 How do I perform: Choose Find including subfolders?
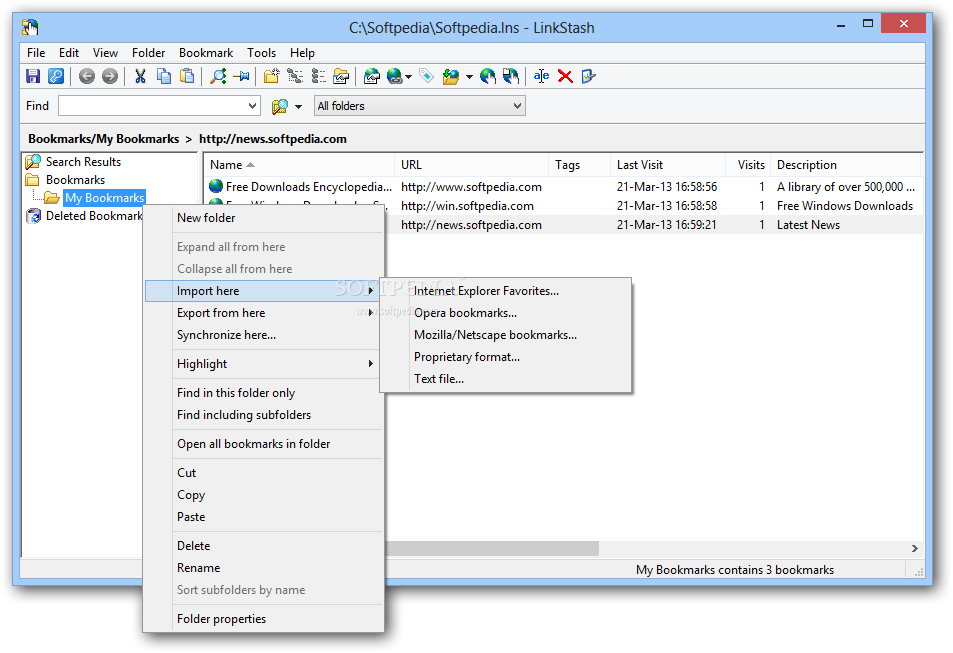pos(264,415)
